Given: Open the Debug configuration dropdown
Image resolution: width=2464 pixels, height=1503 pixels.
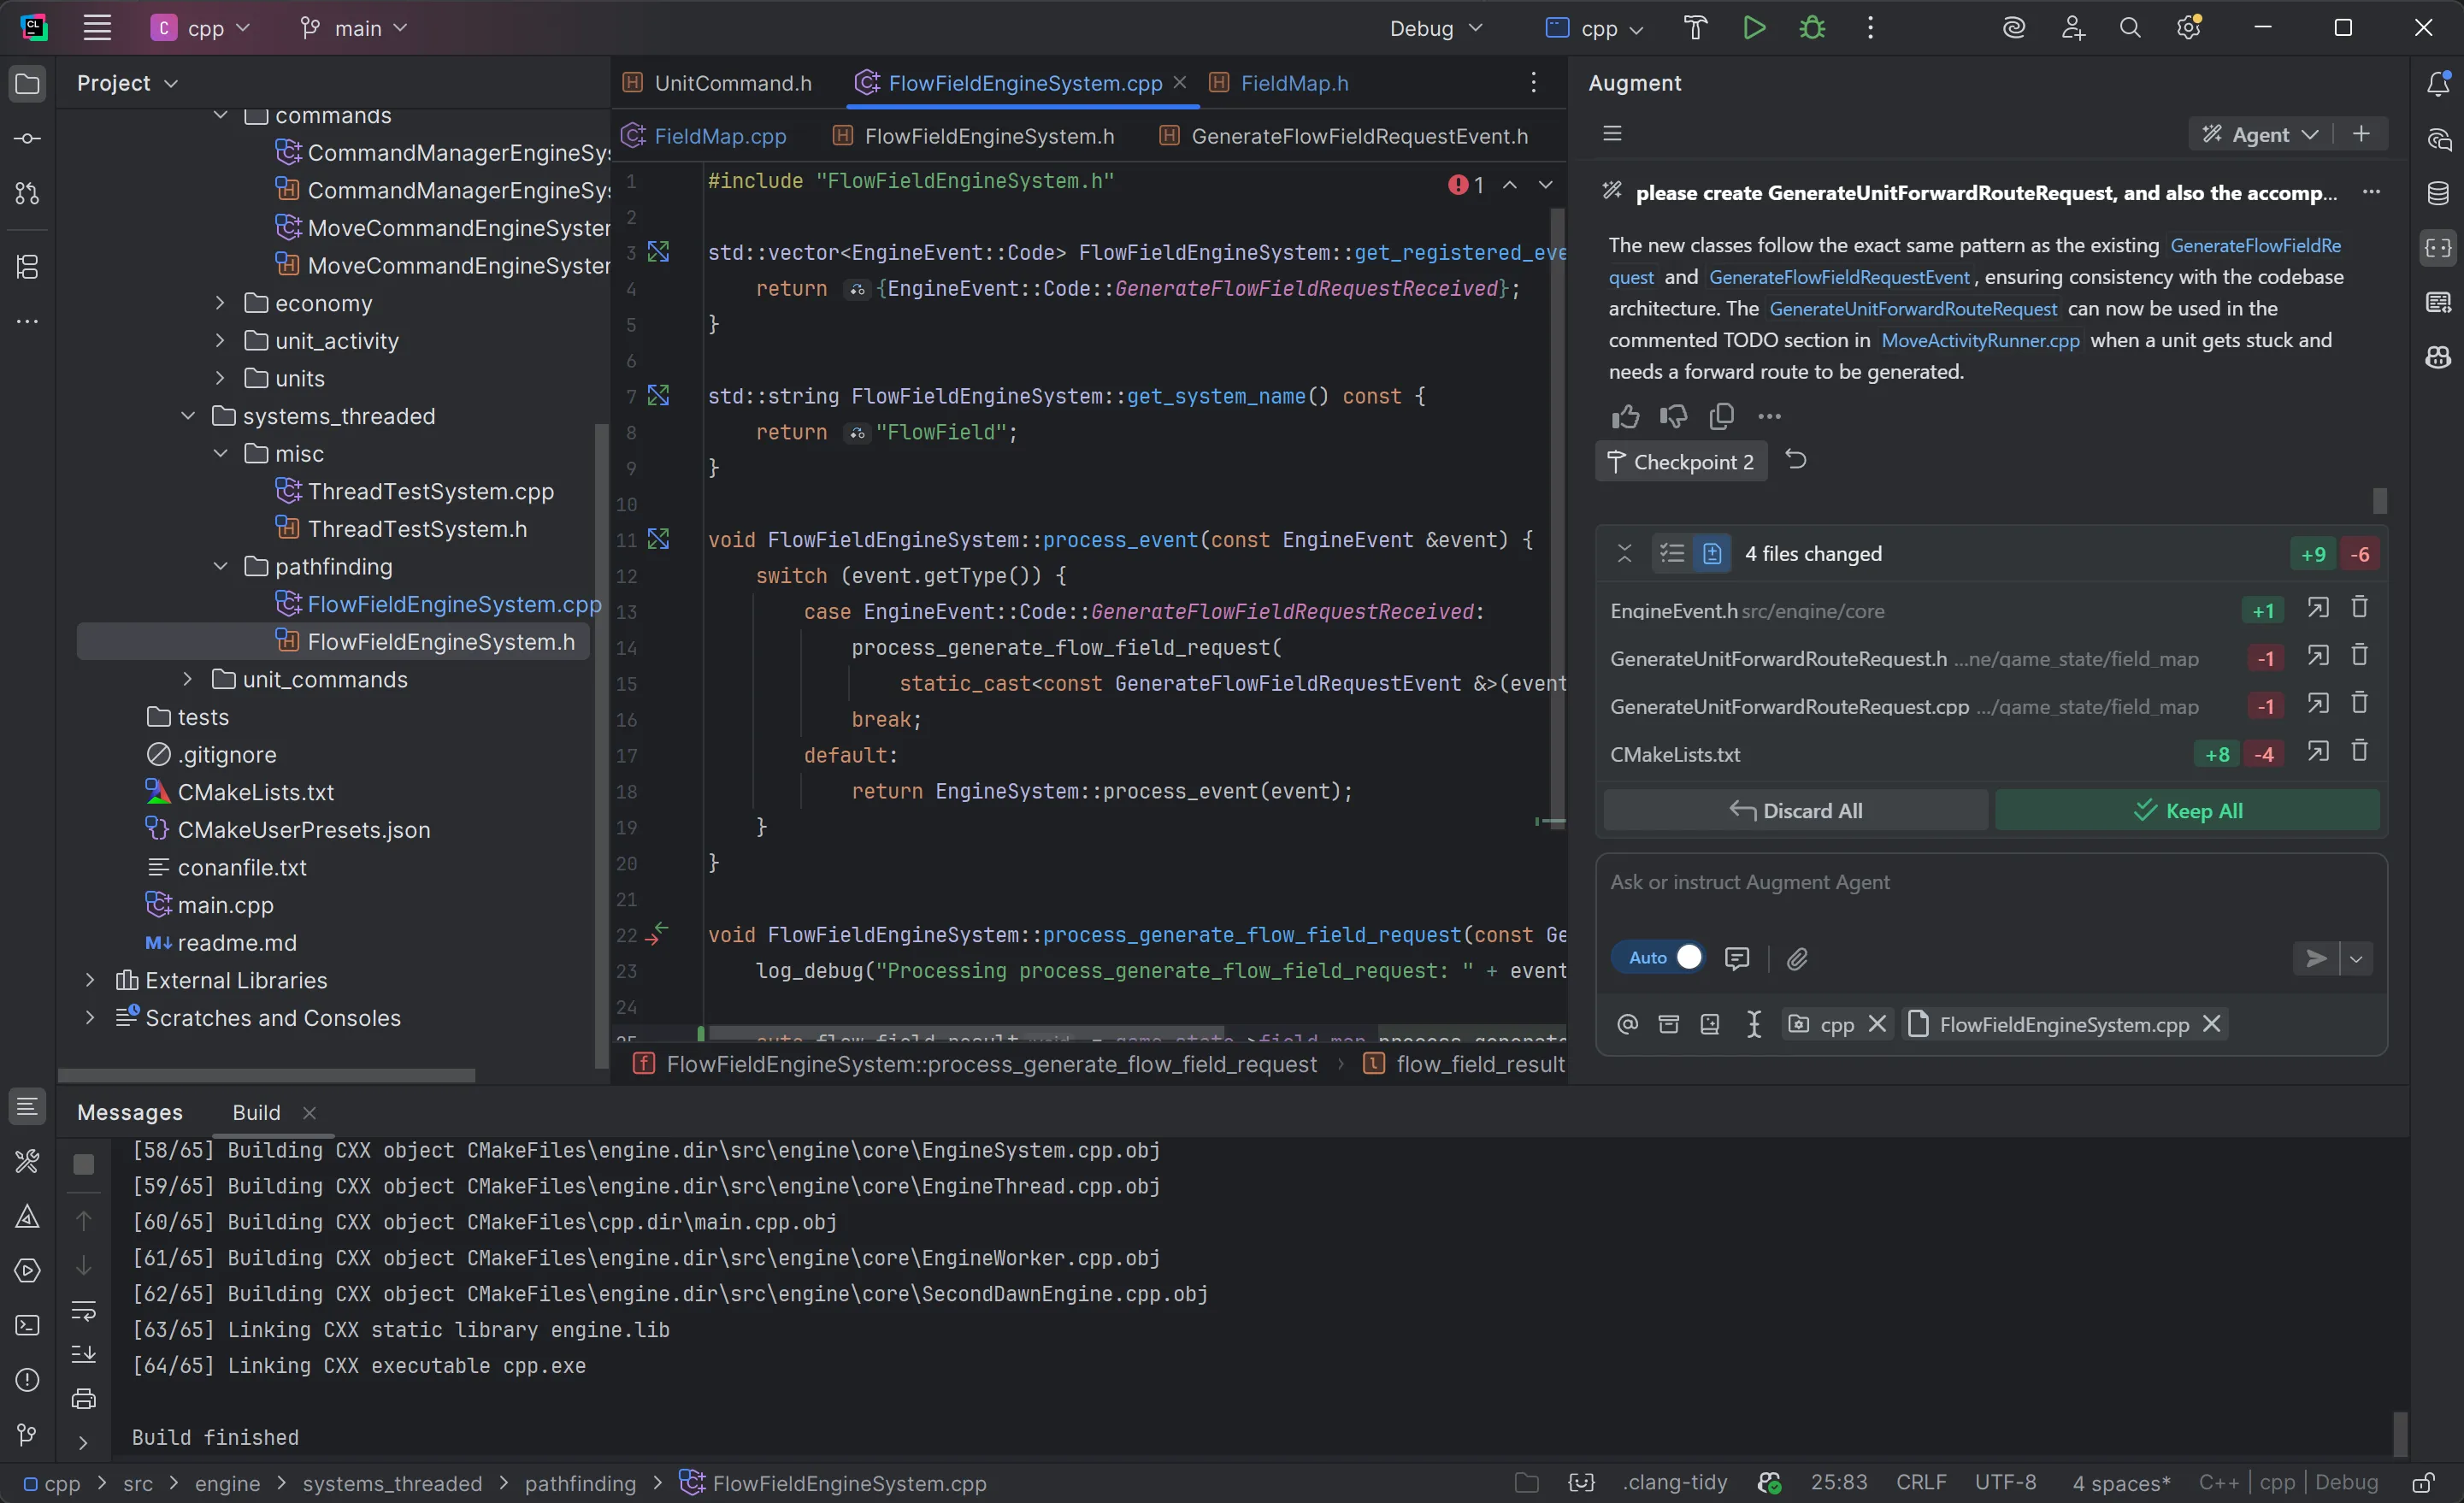Looking at the screenshot, I should pyautogui.click(x=1436, y=28).
